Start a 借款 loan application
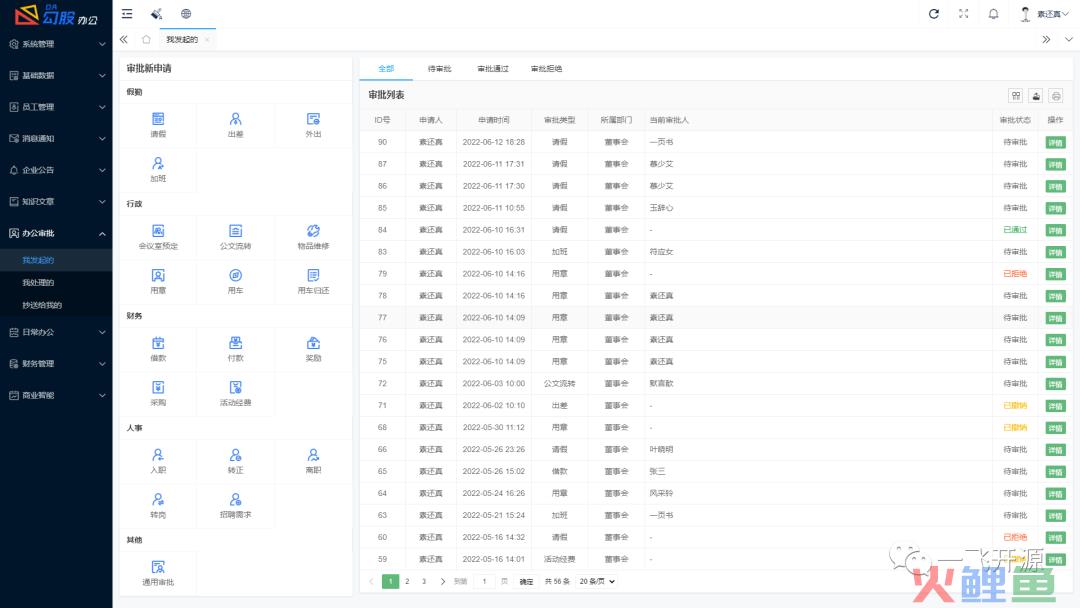 pos(158,349)
